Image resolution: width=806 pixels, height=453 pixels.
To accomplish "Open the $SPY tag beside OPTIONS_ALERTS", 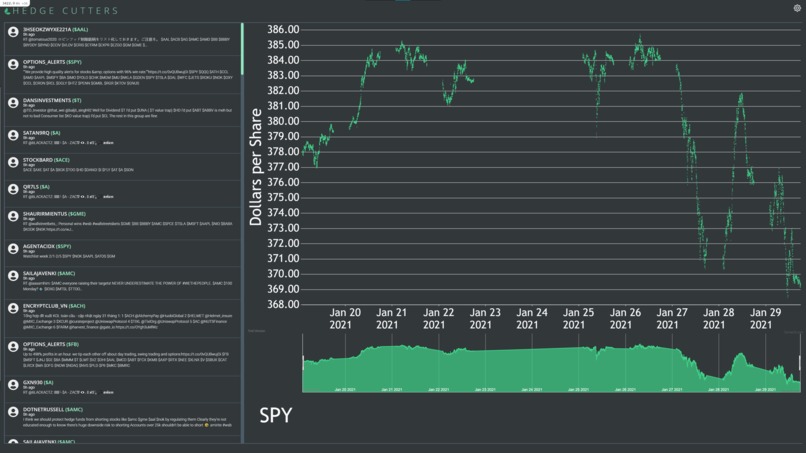I will (x=74, y=62).
